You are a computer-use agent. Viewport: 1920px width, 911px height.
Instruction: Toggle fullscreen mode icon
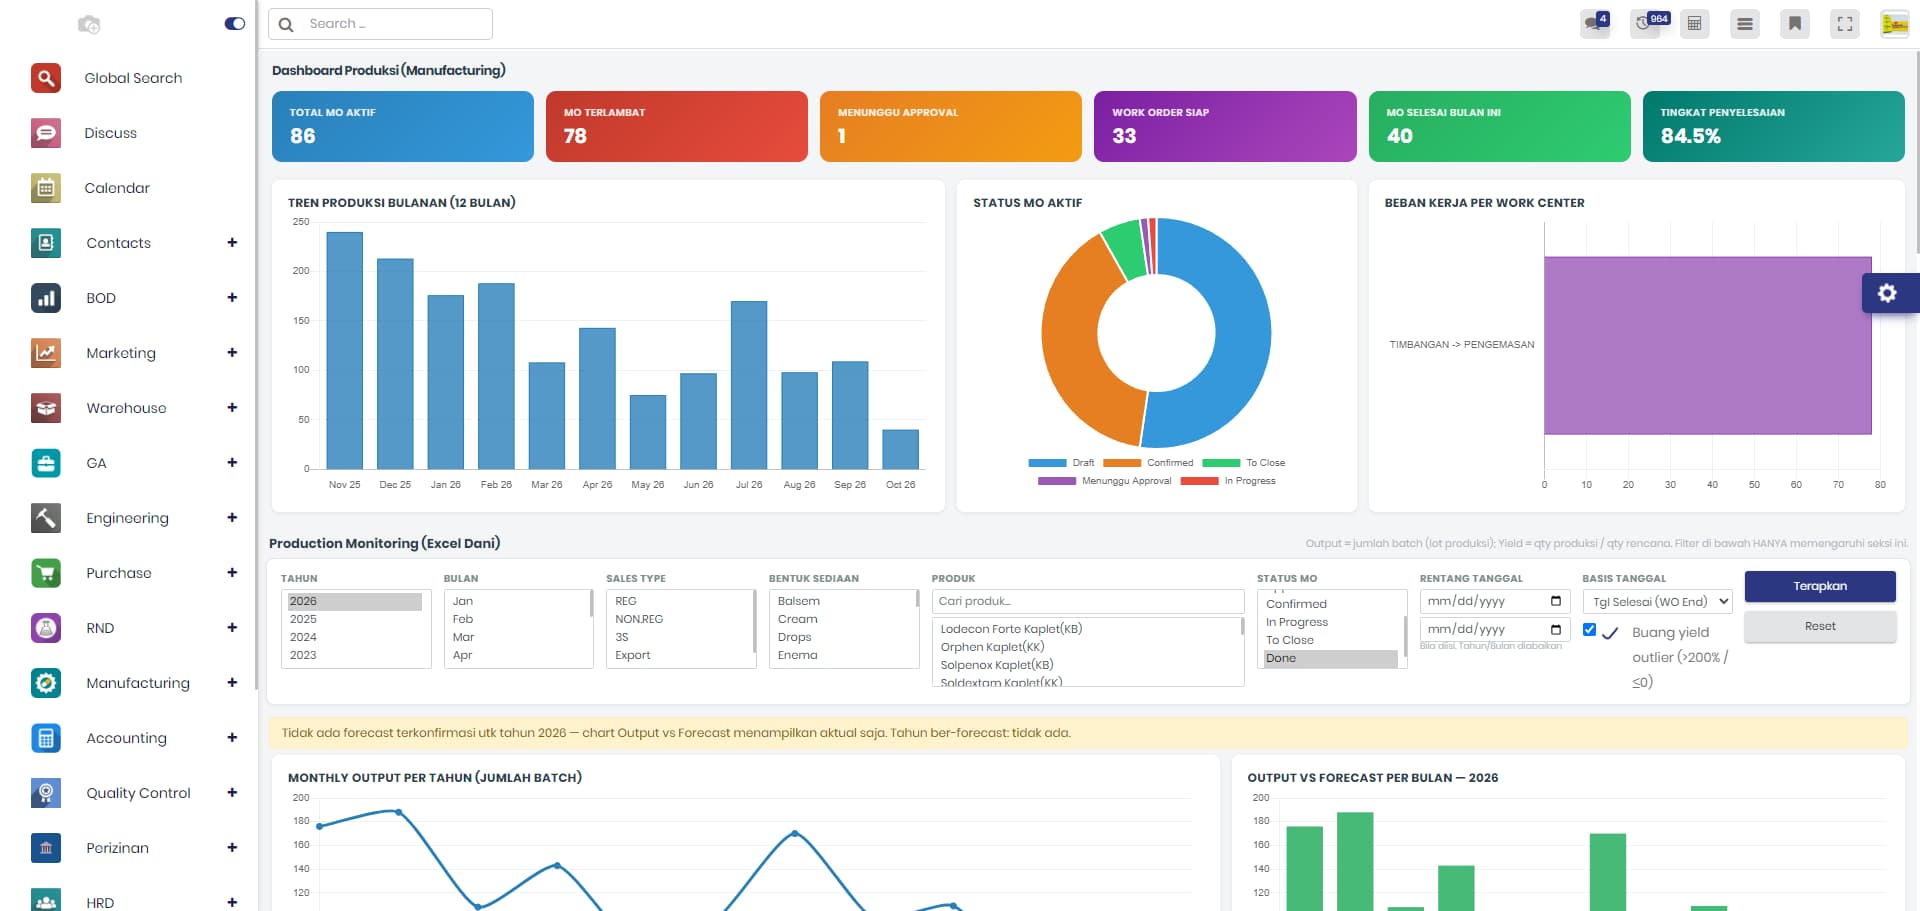click(1845, 24)
